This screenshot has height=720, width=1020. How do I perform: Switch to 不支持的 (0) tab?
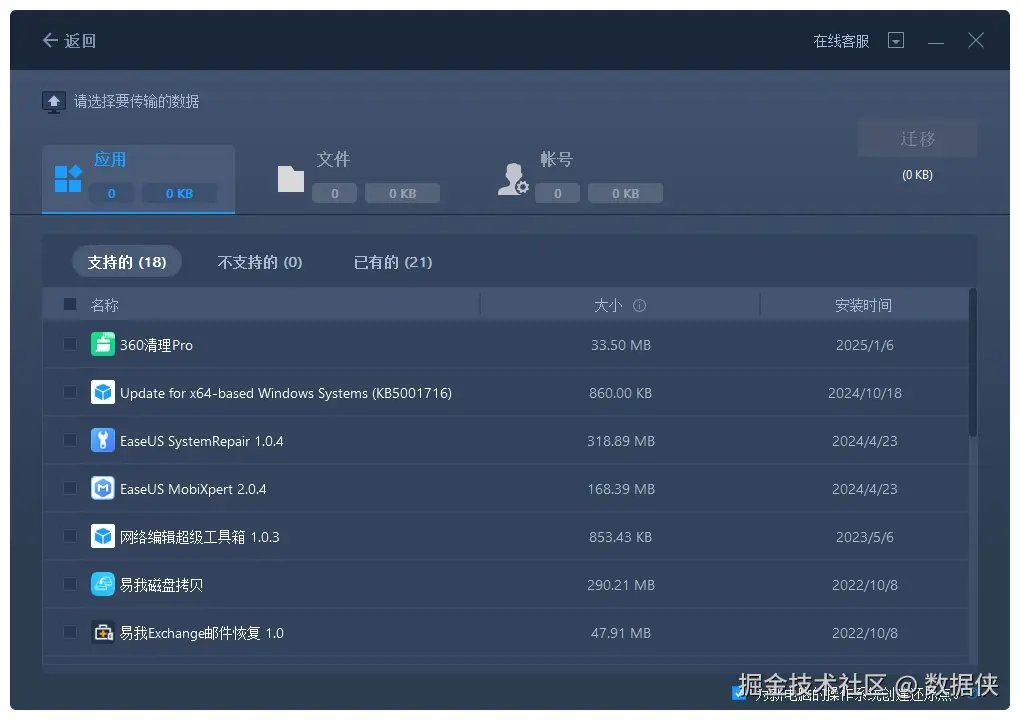tap(260, 261)
